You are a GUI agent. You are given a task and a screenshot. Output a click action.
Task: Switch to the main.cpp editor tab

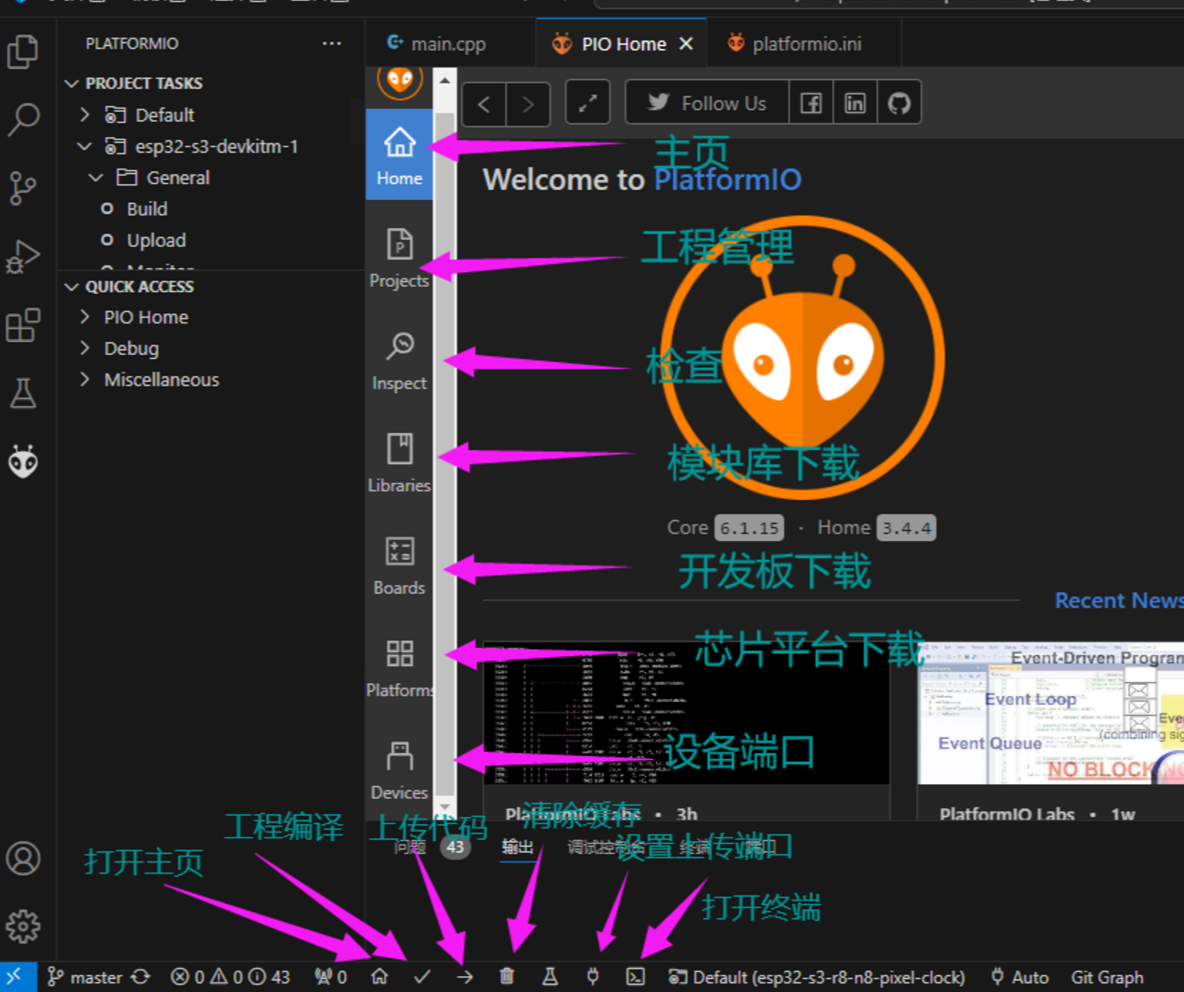(436, 44)
